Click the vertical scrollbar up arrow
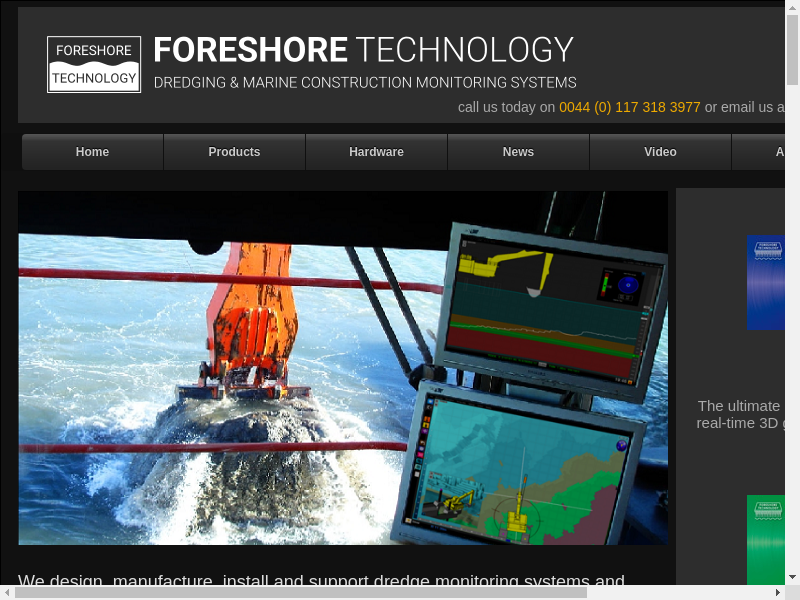800x600 pixels. coord(792,8)
